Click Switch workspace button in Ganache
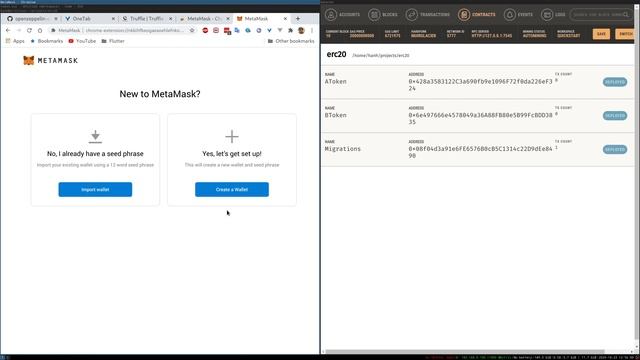This screenshot has width=640, height=360. tap(626, 34)
